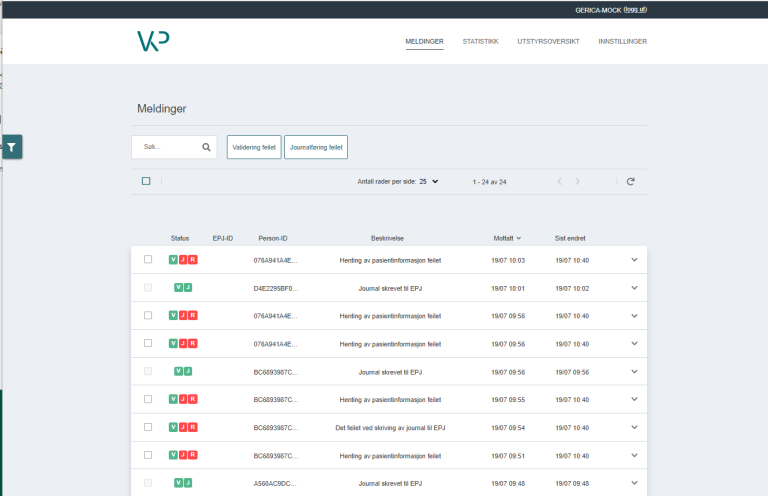Open the Innstillinger tab
Viewport: 768px width, 496px height.
[622, 41]
